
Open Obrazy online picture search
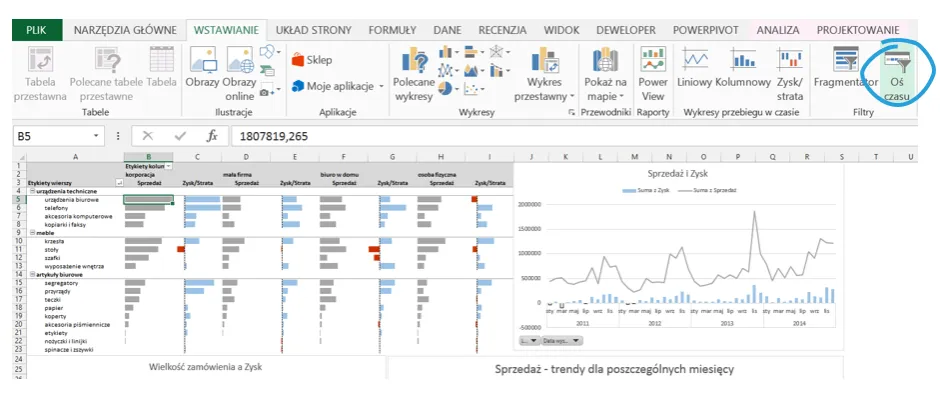coord(240,73)
